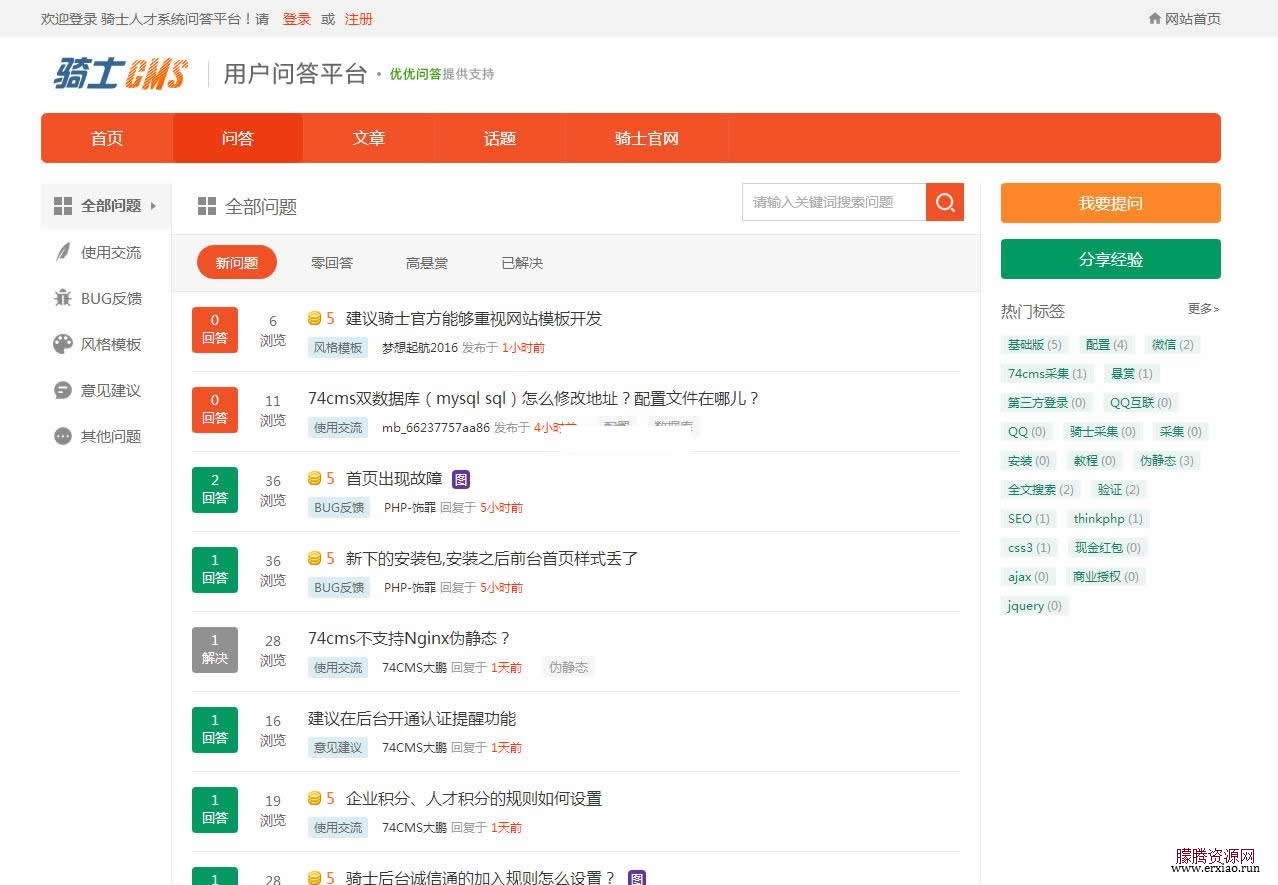Open the 问答 navigation tab
This screenshot has width=1278, height=885.
click(238, 138)
